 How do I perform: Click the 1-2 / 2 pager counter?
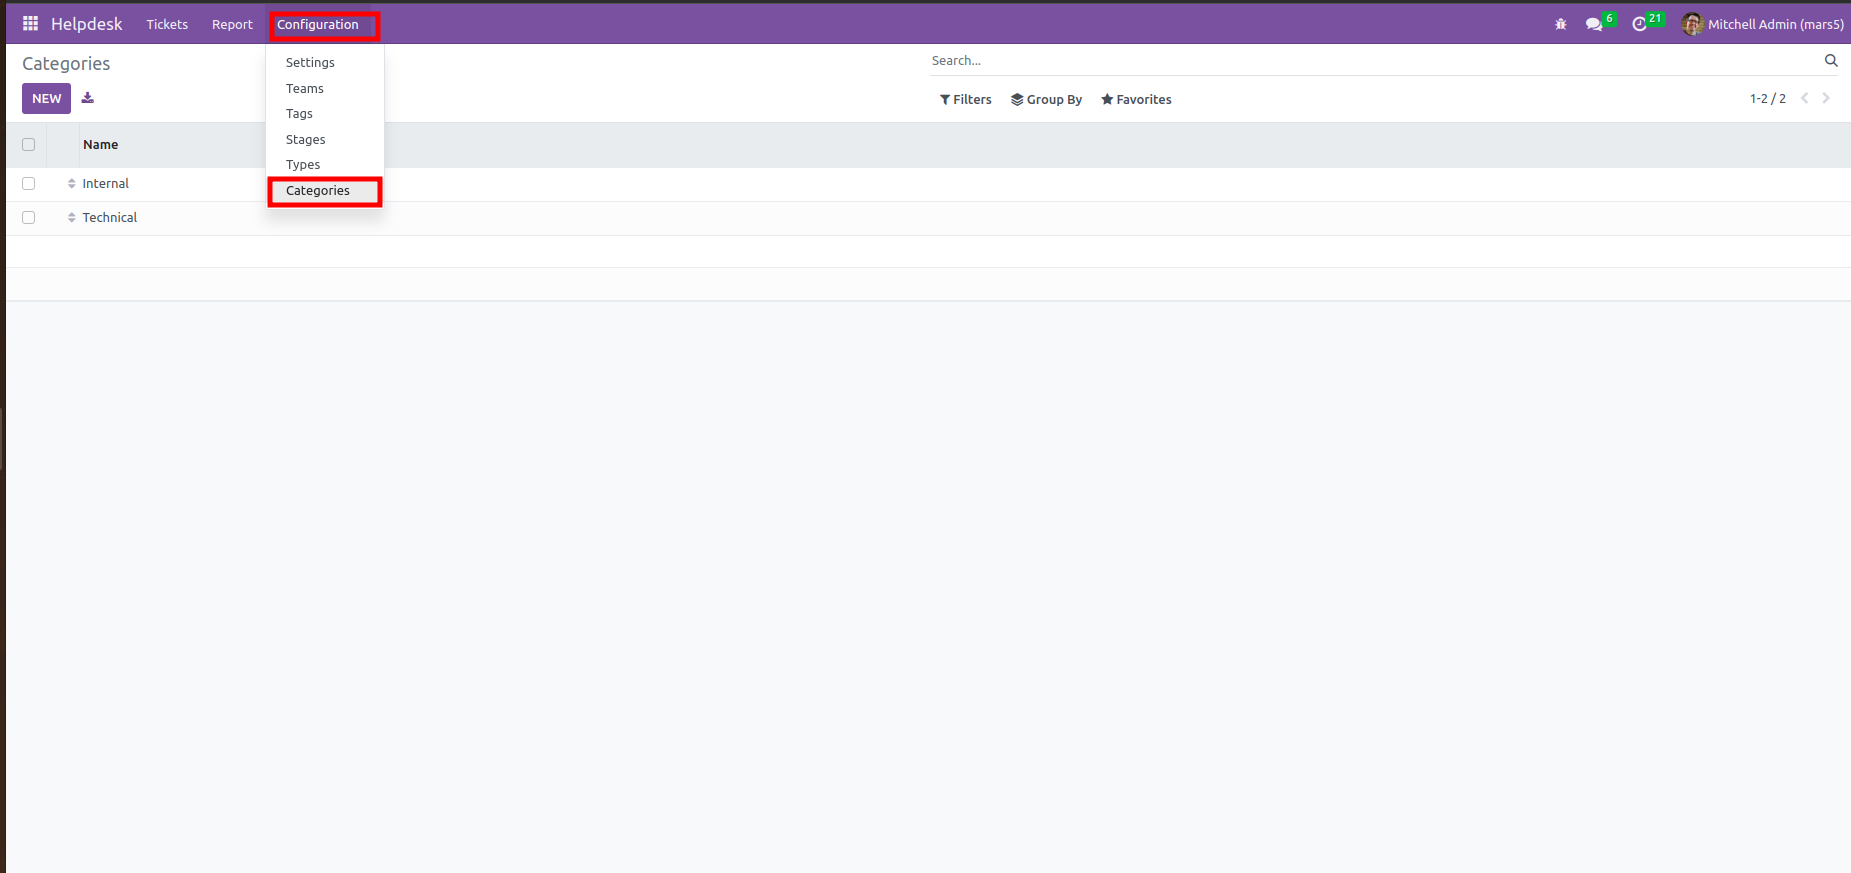(x=1768, y=99)
